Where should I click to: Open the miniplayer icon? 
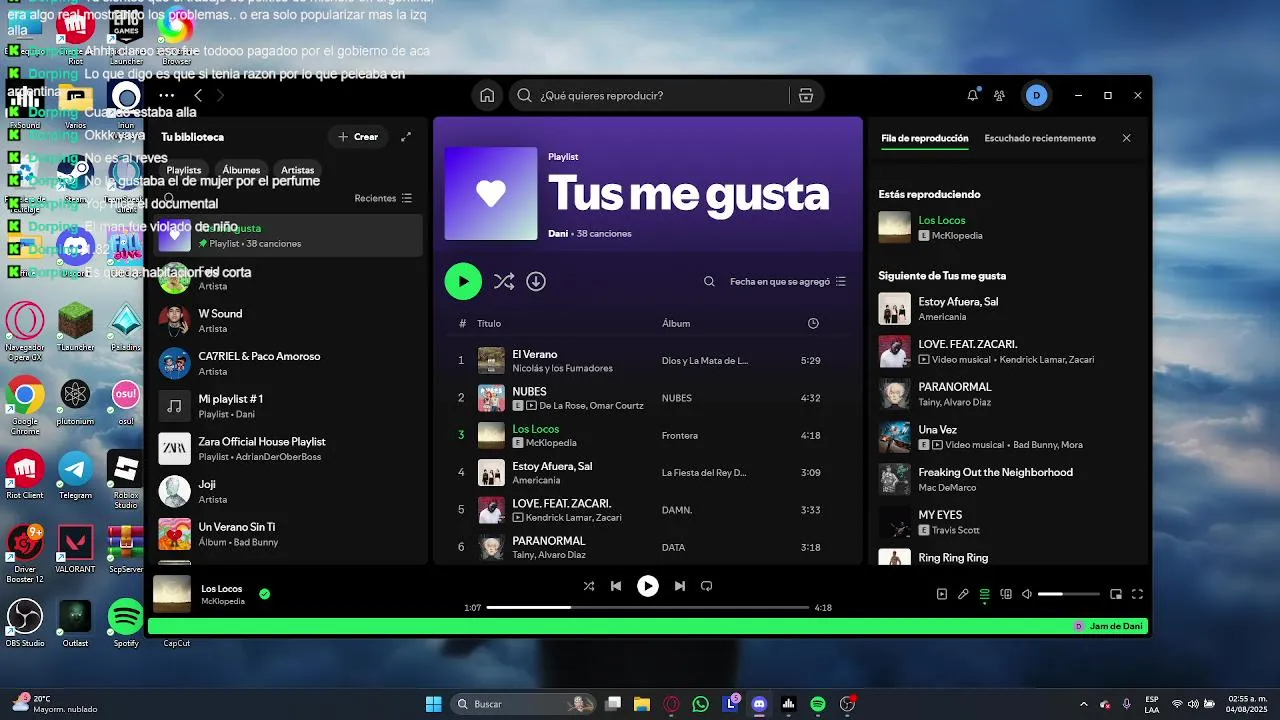click(1116, 594)
